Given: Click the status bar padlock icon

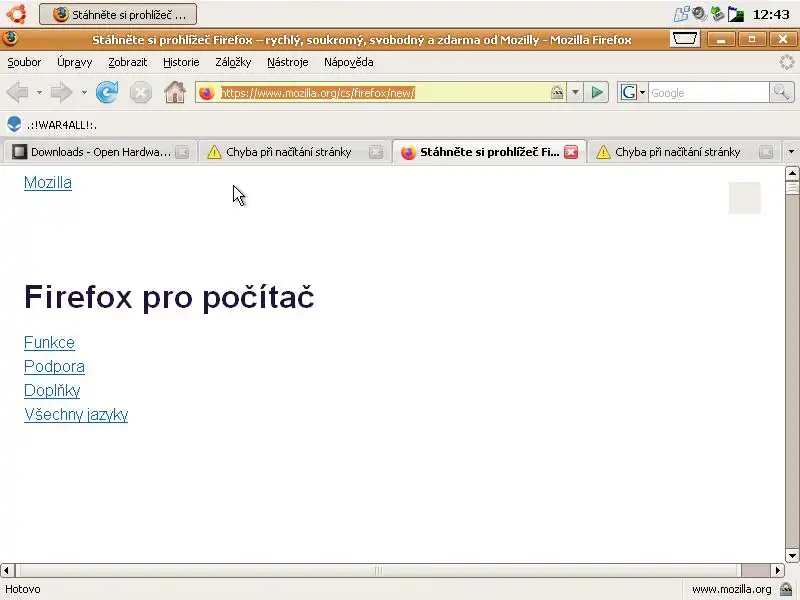Looking at the screenshot, I should pyautogui.click(x=786, y=589).
